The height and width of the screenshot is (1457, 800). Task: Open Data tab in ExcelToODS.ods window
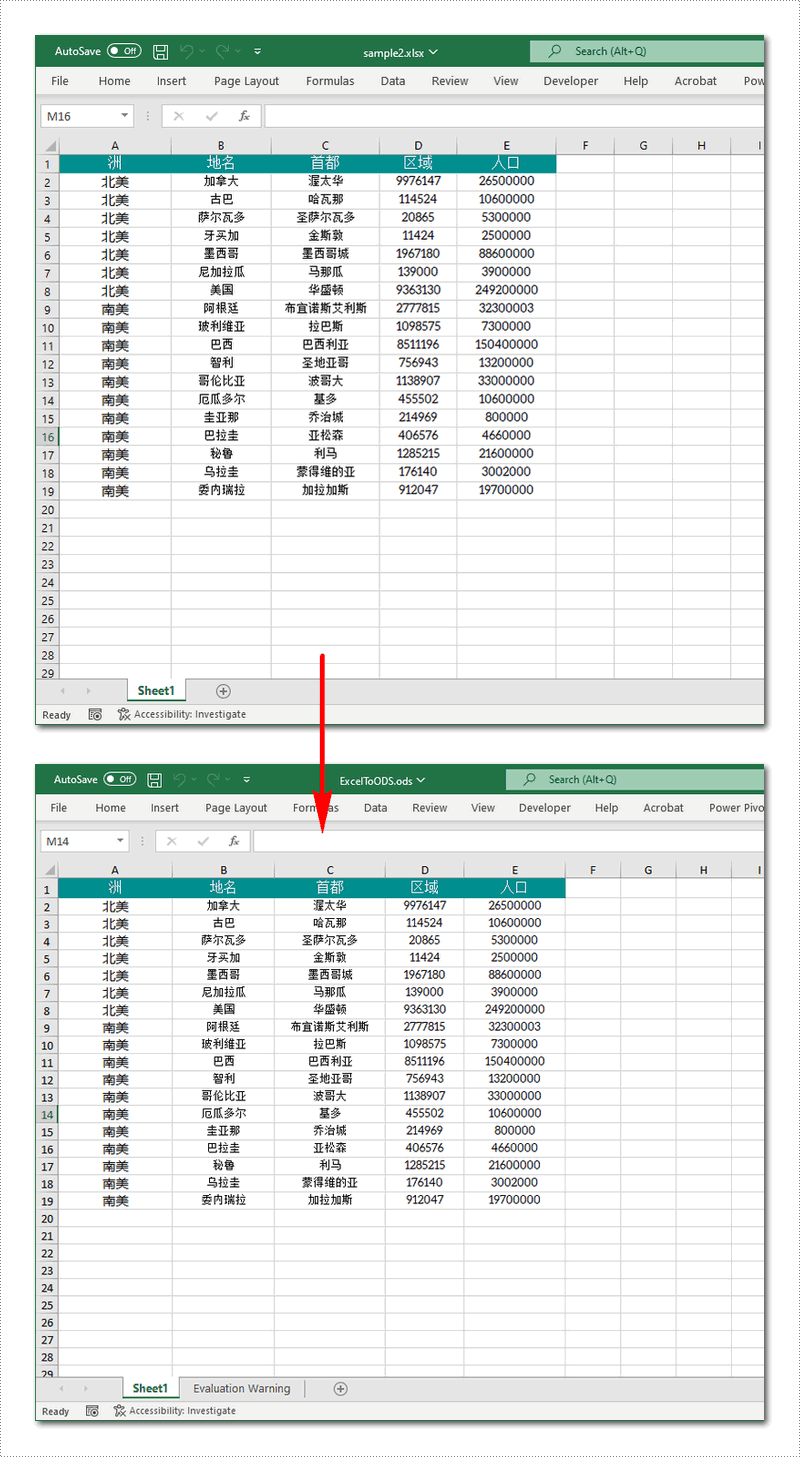(x=375, y=808)
